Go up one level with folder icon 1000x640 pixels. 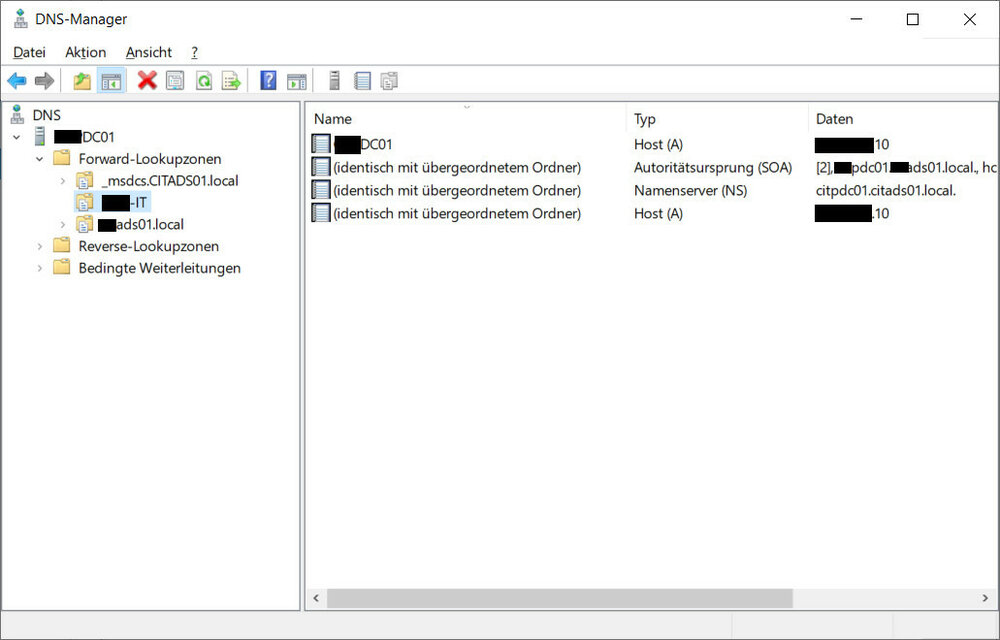pos(82,81)
